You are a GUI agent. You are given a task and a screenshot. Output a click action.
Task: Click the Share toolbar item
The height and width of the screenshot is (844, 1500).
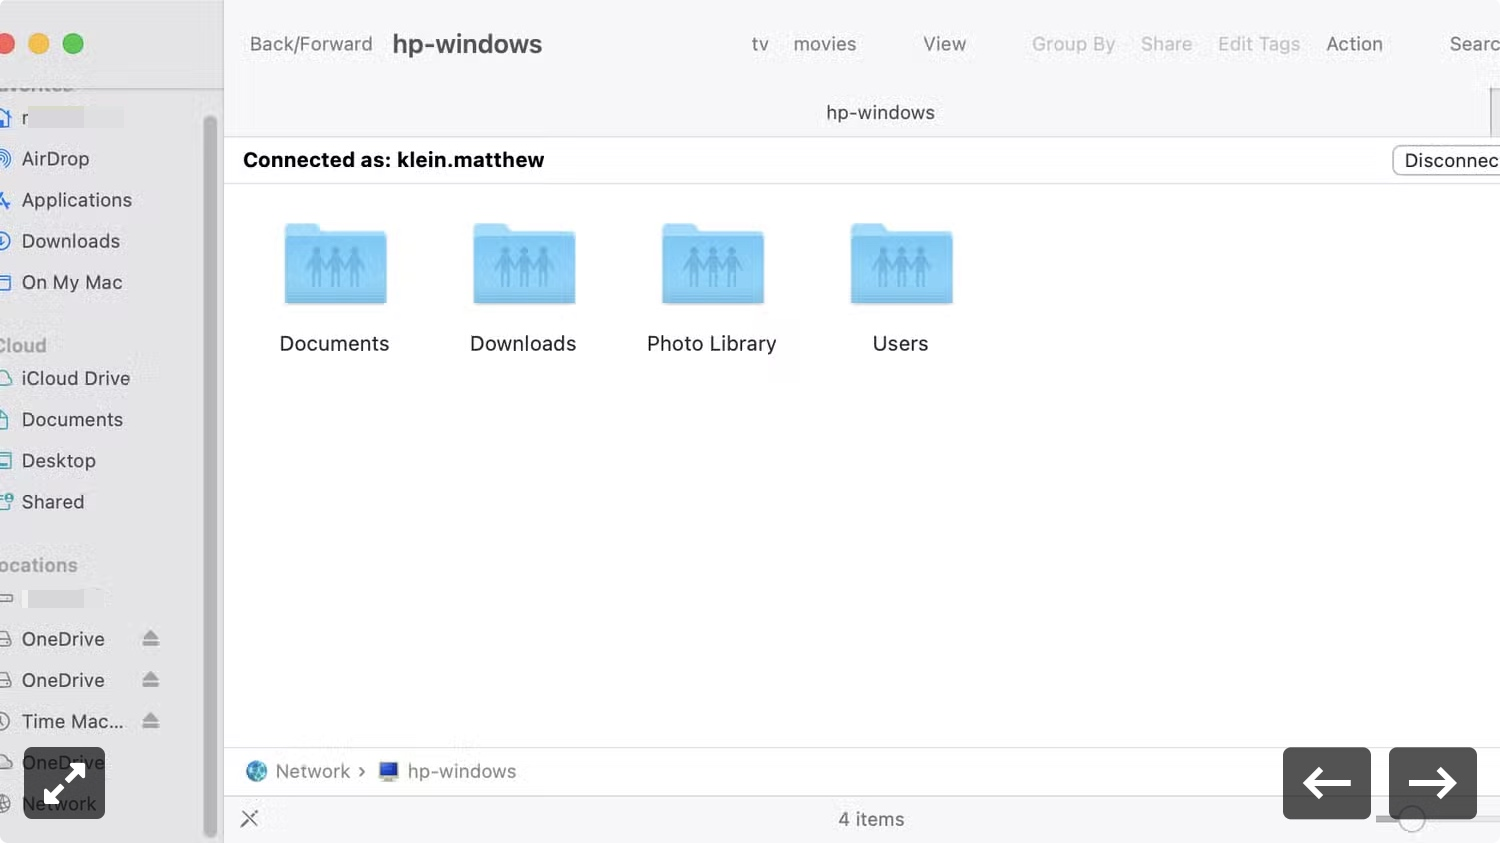tap(1166, 44)
